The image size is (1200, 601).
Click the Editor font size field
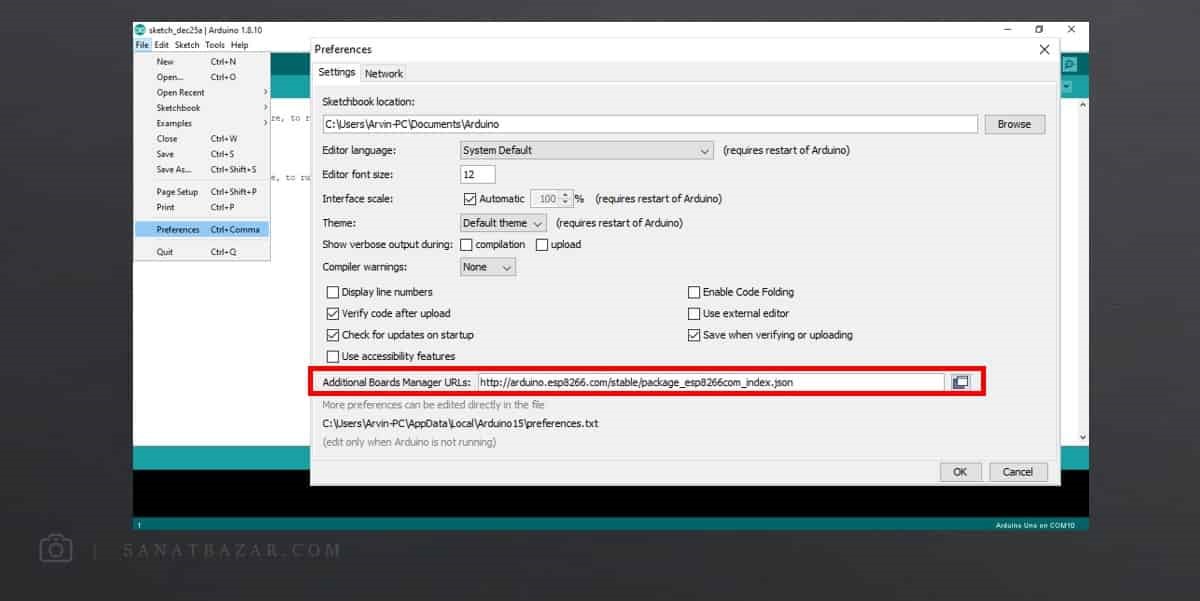[x=478, y=174]
